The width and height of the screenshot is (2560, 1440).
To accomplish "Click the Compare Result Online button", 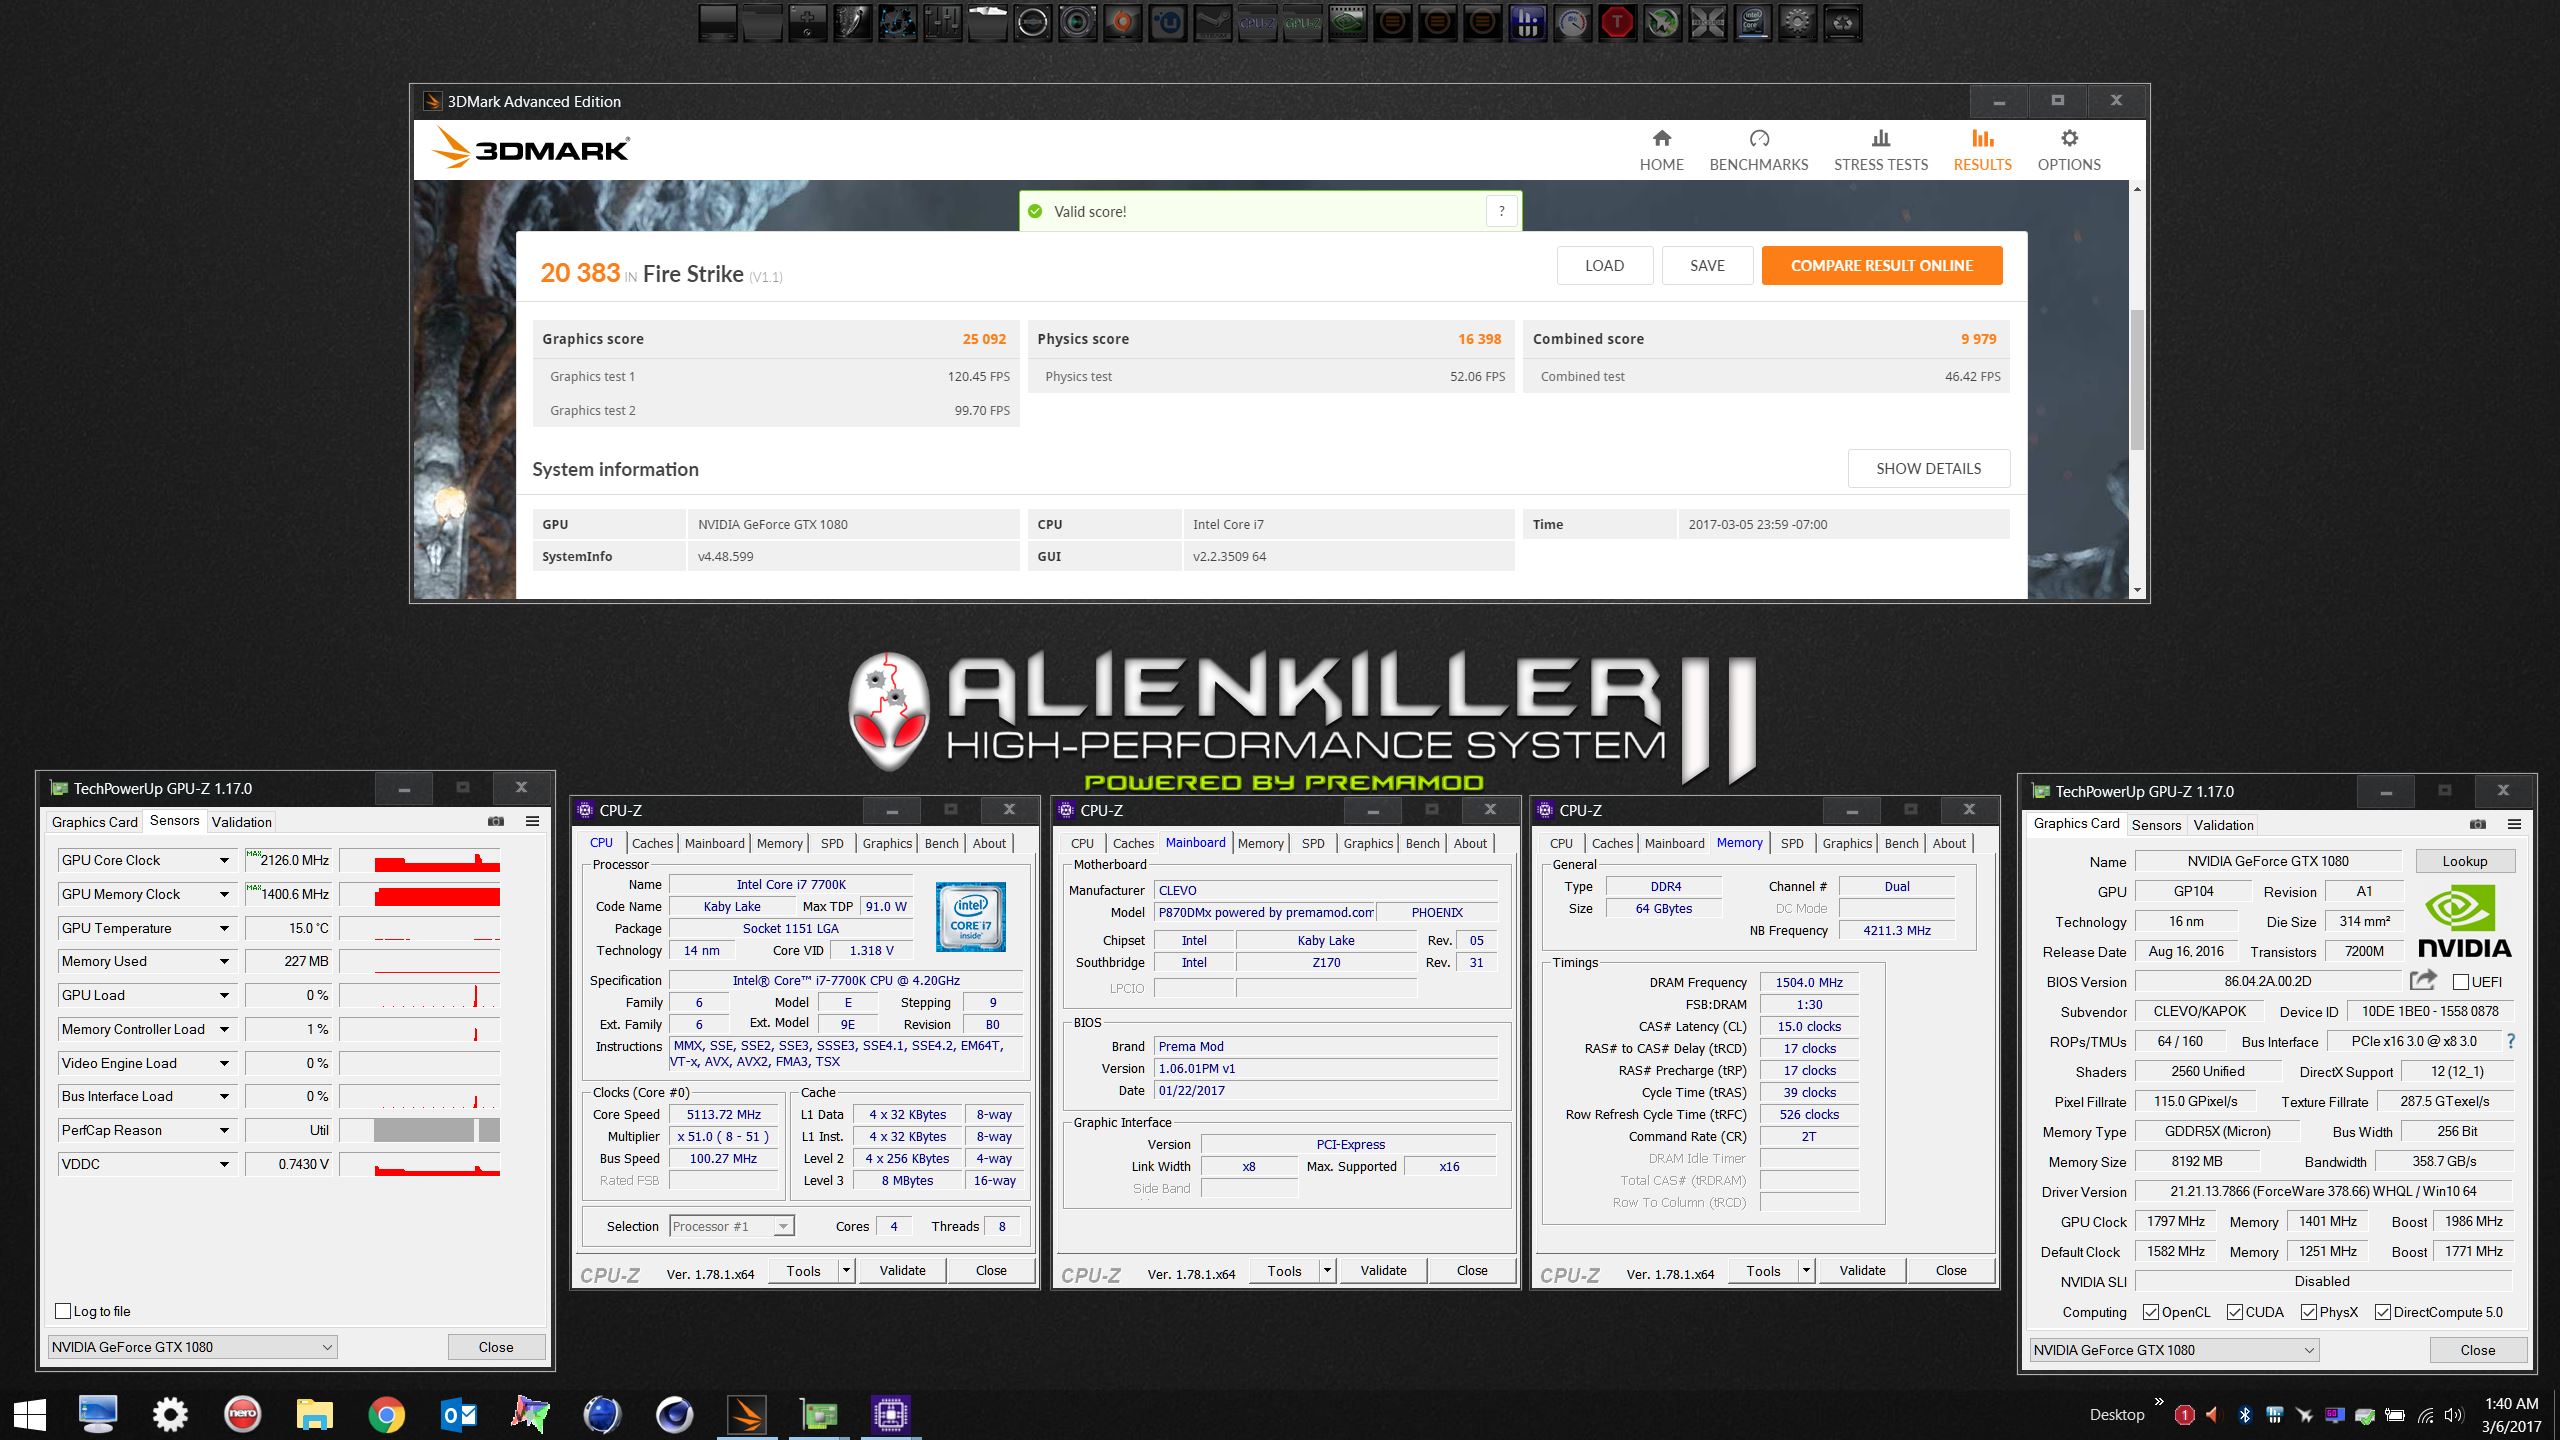I will [x=1881, y=266].
